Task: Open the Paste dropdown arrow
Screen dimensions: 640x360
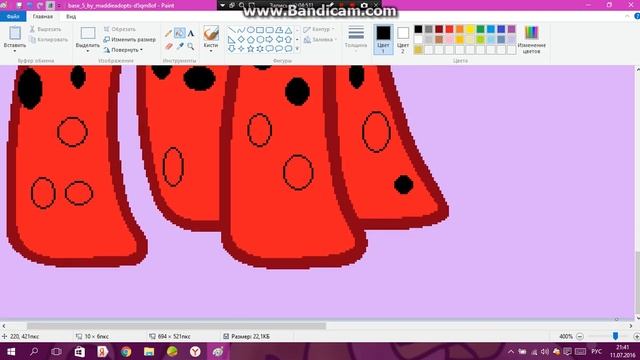Action: pyautogui.click(x=15, y=51)
